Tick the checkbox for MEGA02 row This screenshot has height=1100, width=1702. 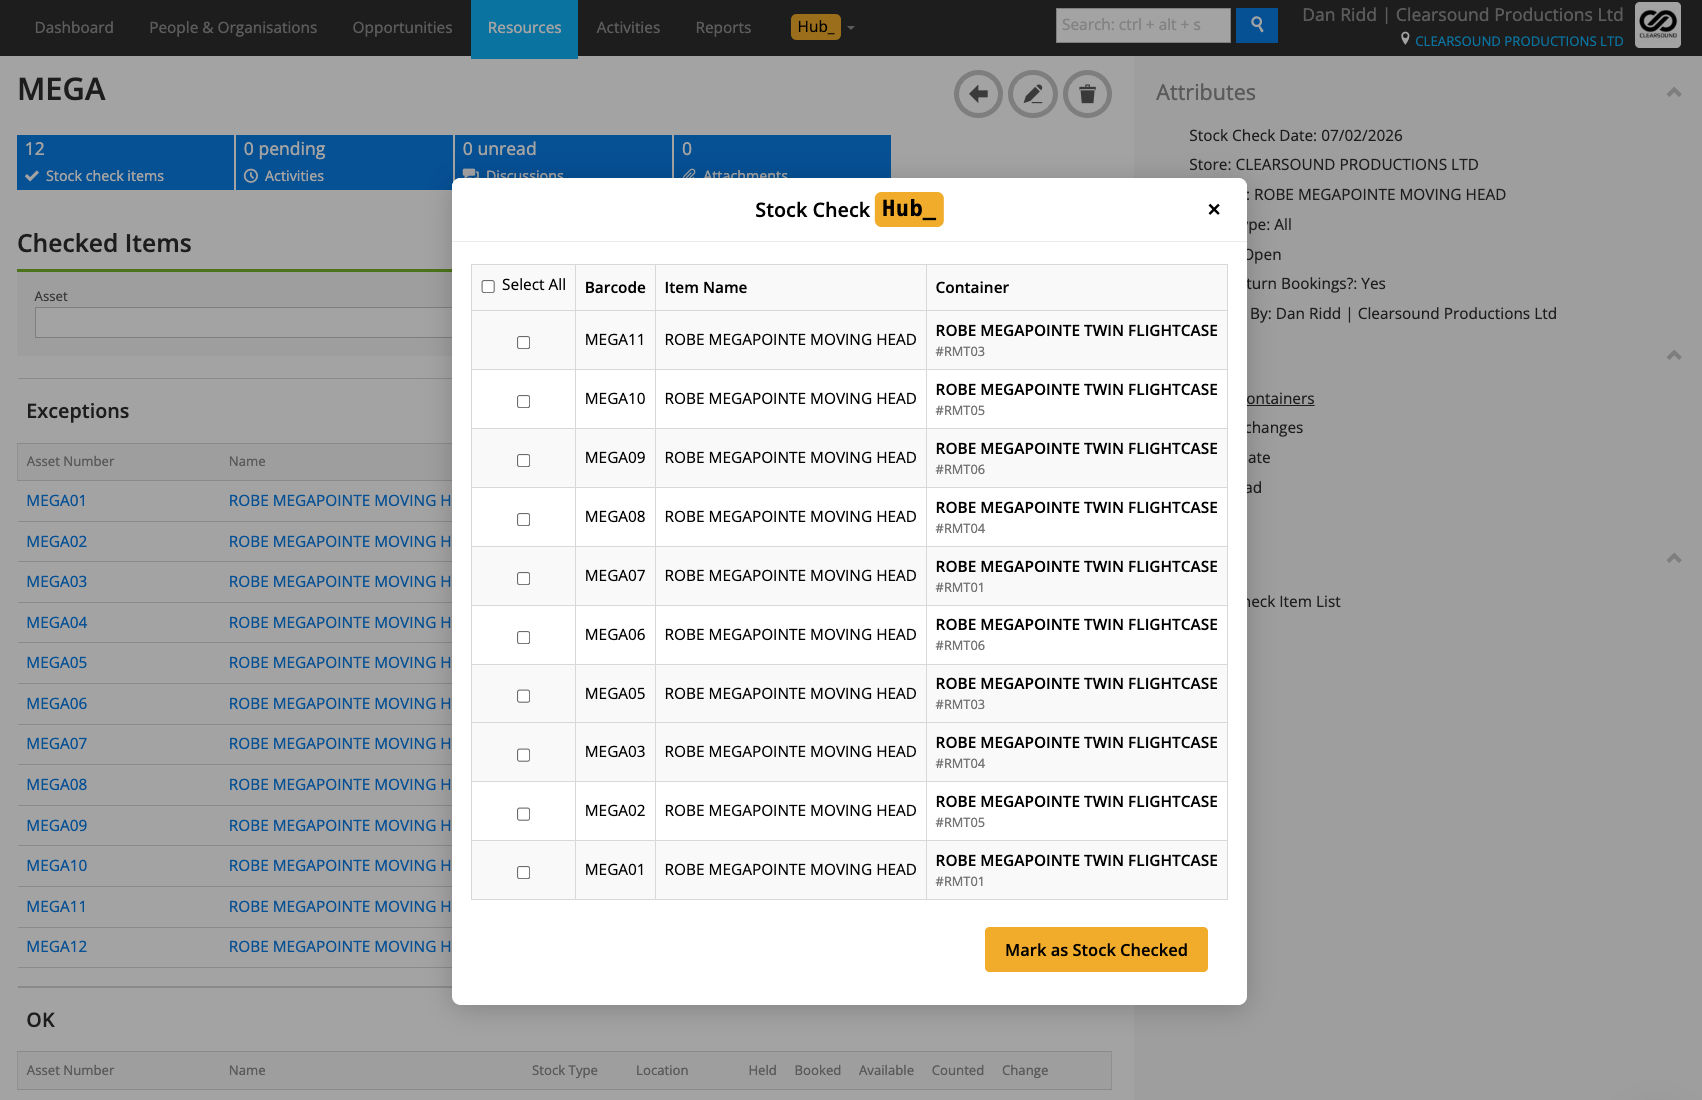pyautogui.click(x=523, y=814)
